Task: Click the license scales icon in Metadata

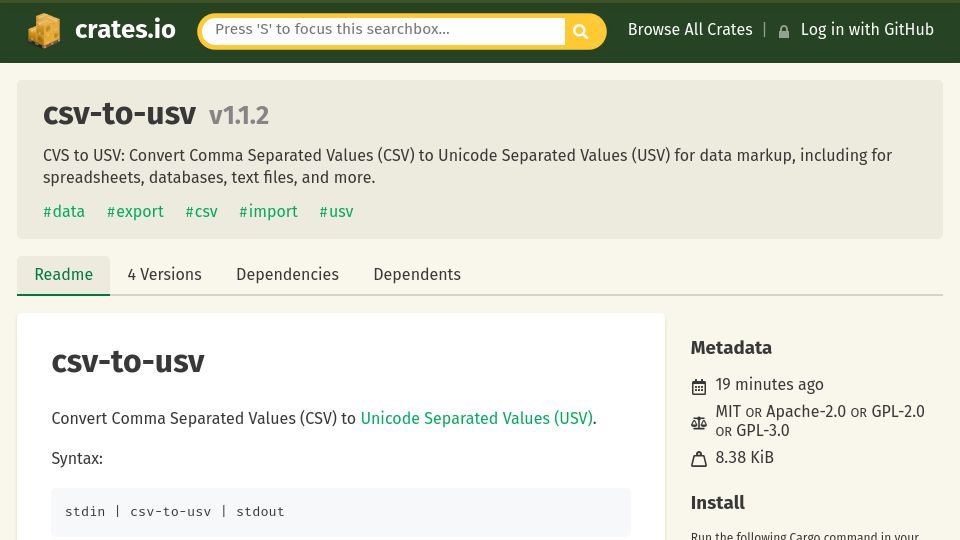Action: [699, 422]
